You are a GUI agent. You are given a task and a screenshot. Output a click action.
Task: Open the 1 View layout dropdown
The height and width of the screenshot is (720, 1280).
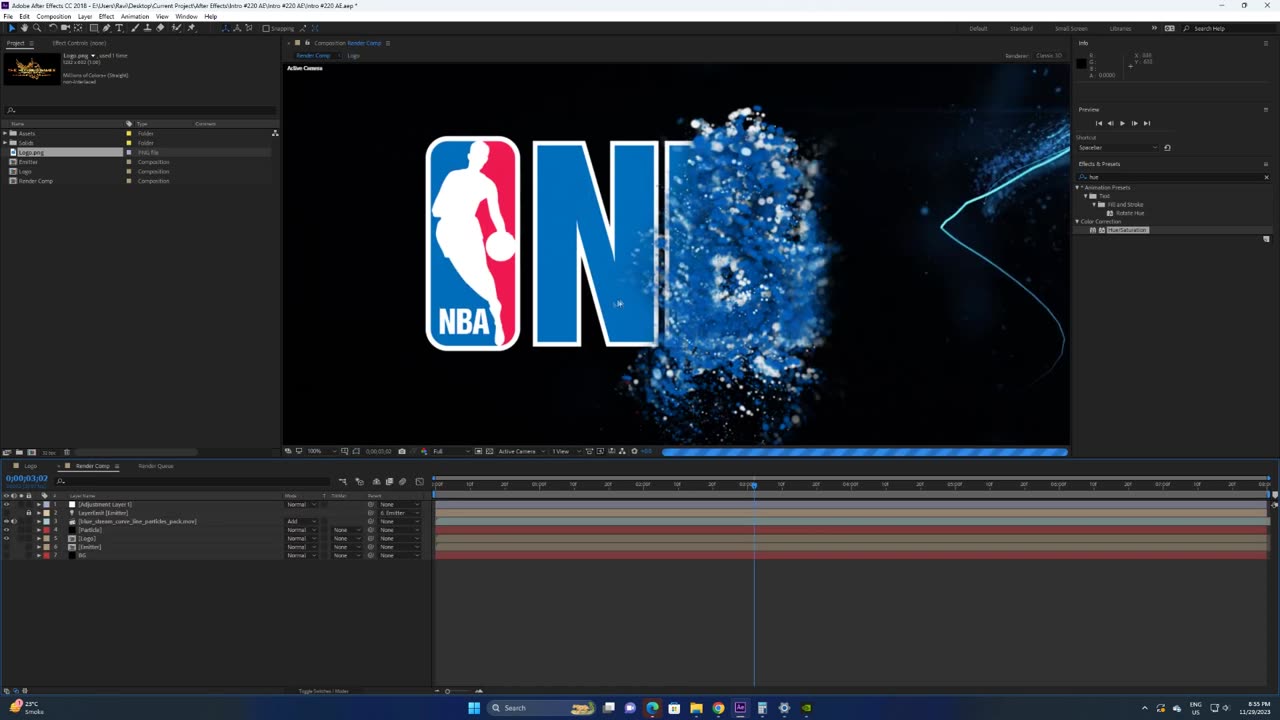point(565,451)
